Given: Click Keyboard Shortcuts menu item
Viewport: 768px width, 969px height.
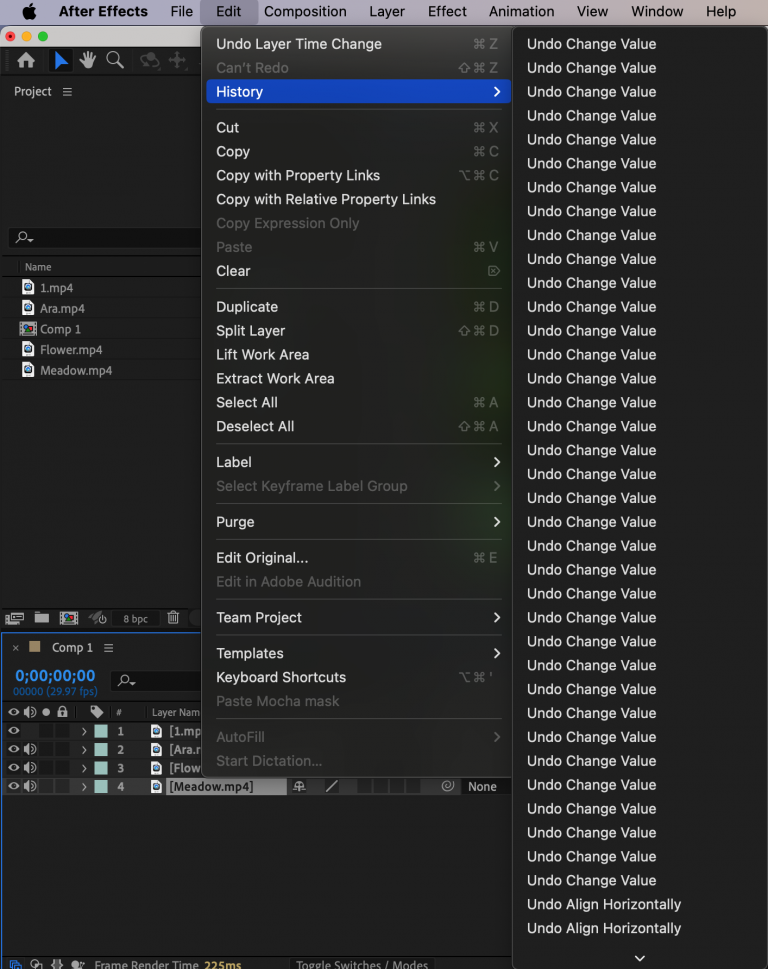Looking at the screenshot, I should coord(280,677).
